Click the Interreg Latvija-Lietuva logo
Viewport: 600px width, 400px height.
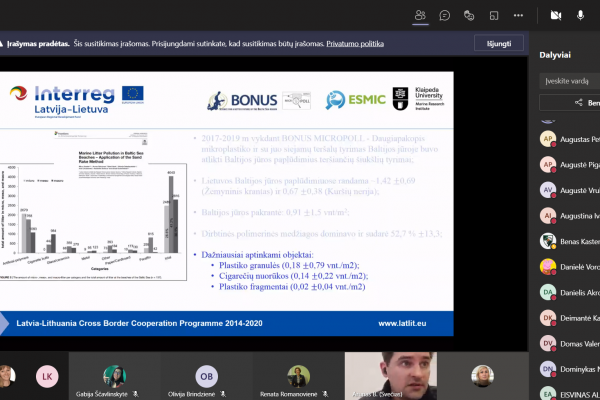77,101
